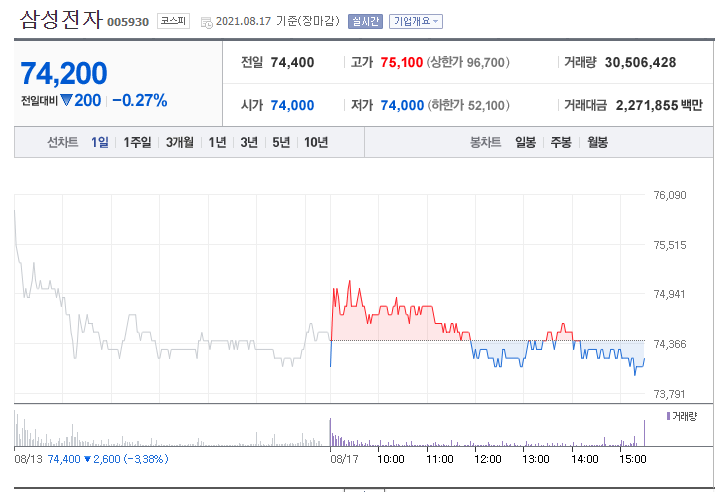Click the 고가 value 75,100
This screenshot has height=492, width=715.
[x=402, y=62]
